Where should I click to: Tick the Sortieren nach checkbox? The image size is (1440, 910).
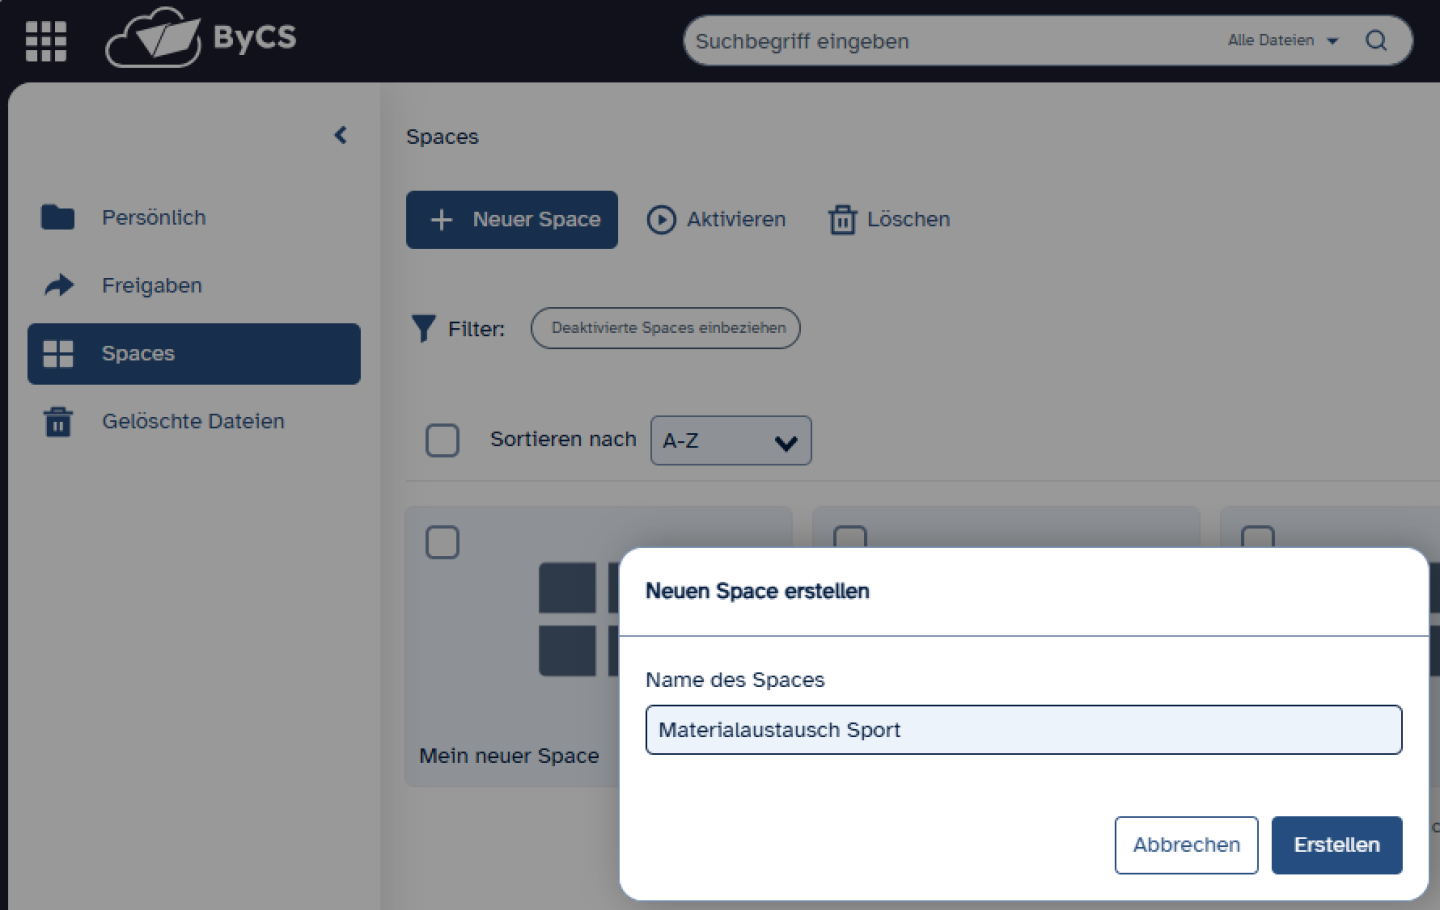[442, 440]
